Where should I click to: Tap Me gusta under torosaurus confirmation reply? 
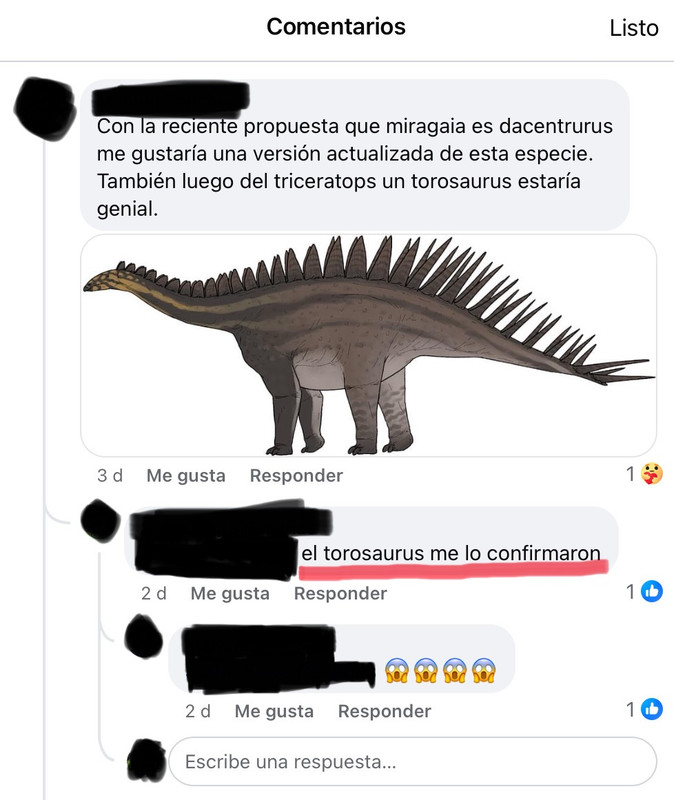click(x=230, y=593)
